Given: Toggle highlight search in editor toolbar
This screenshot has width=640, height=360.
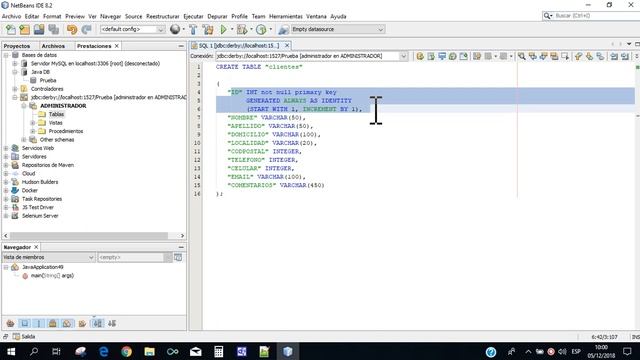Looking at the screenshot, I should pos(554,56).
